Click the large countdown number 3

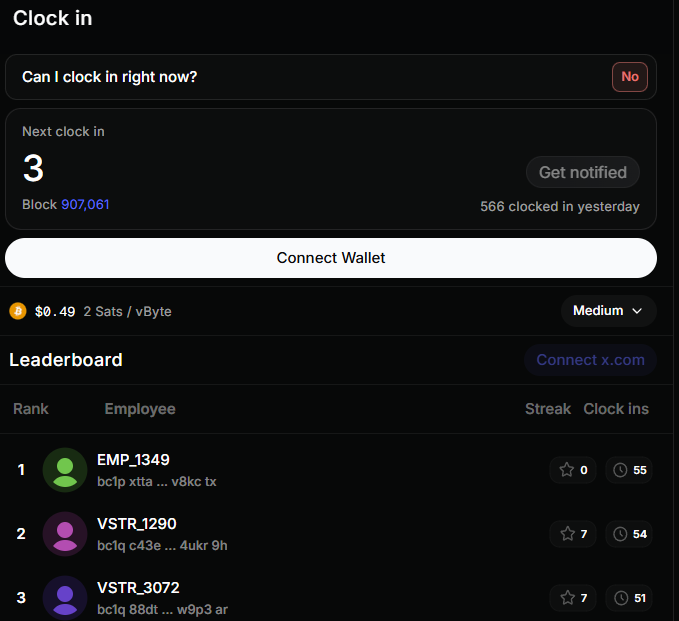point(33,168)
